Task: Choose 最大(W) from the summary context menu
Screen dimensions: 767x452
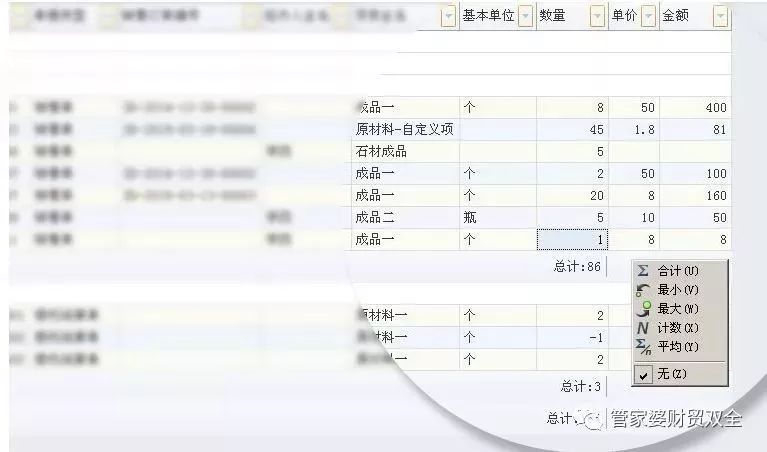Action: point(680,309)
